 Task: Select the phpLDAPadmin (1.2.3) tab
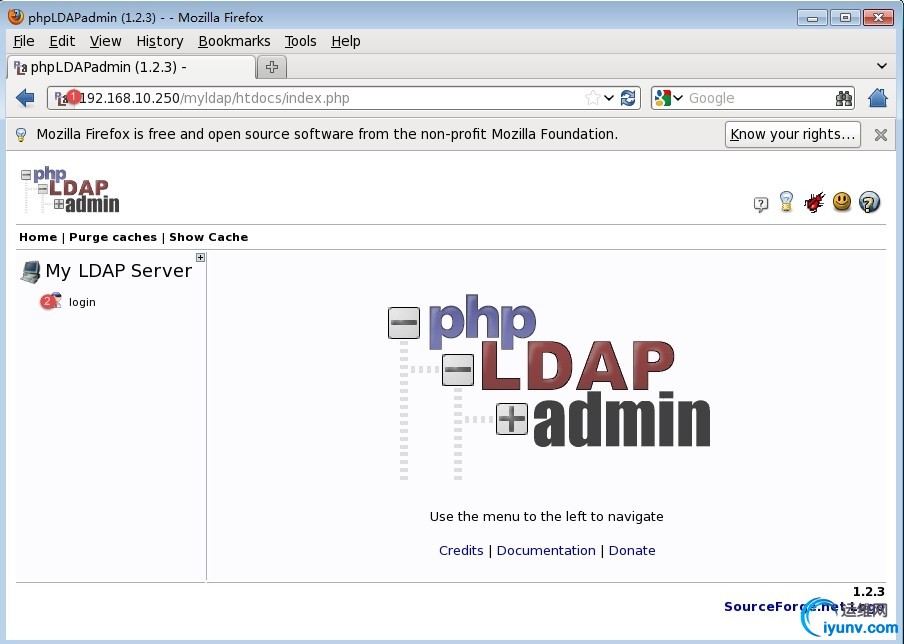coord(131,67)
